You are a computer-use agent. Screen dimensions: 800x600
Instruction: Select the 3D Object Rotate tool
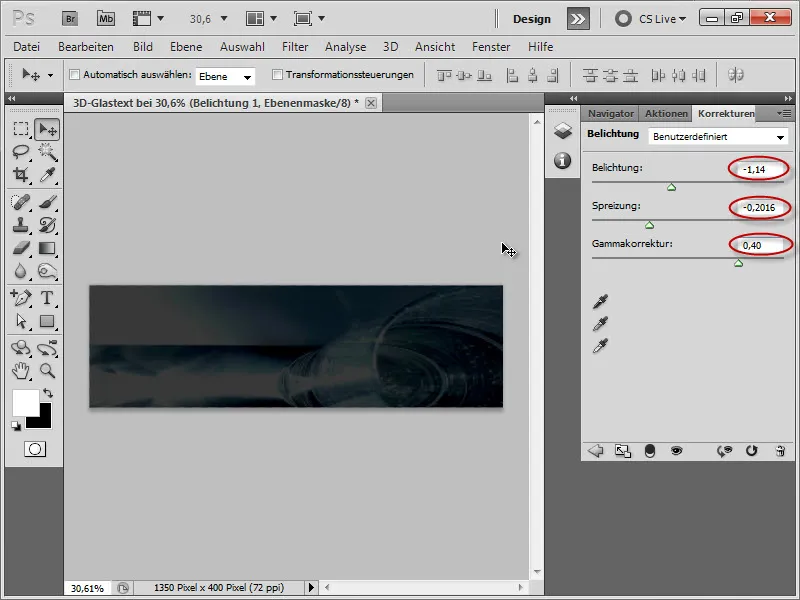pos(21,348)
